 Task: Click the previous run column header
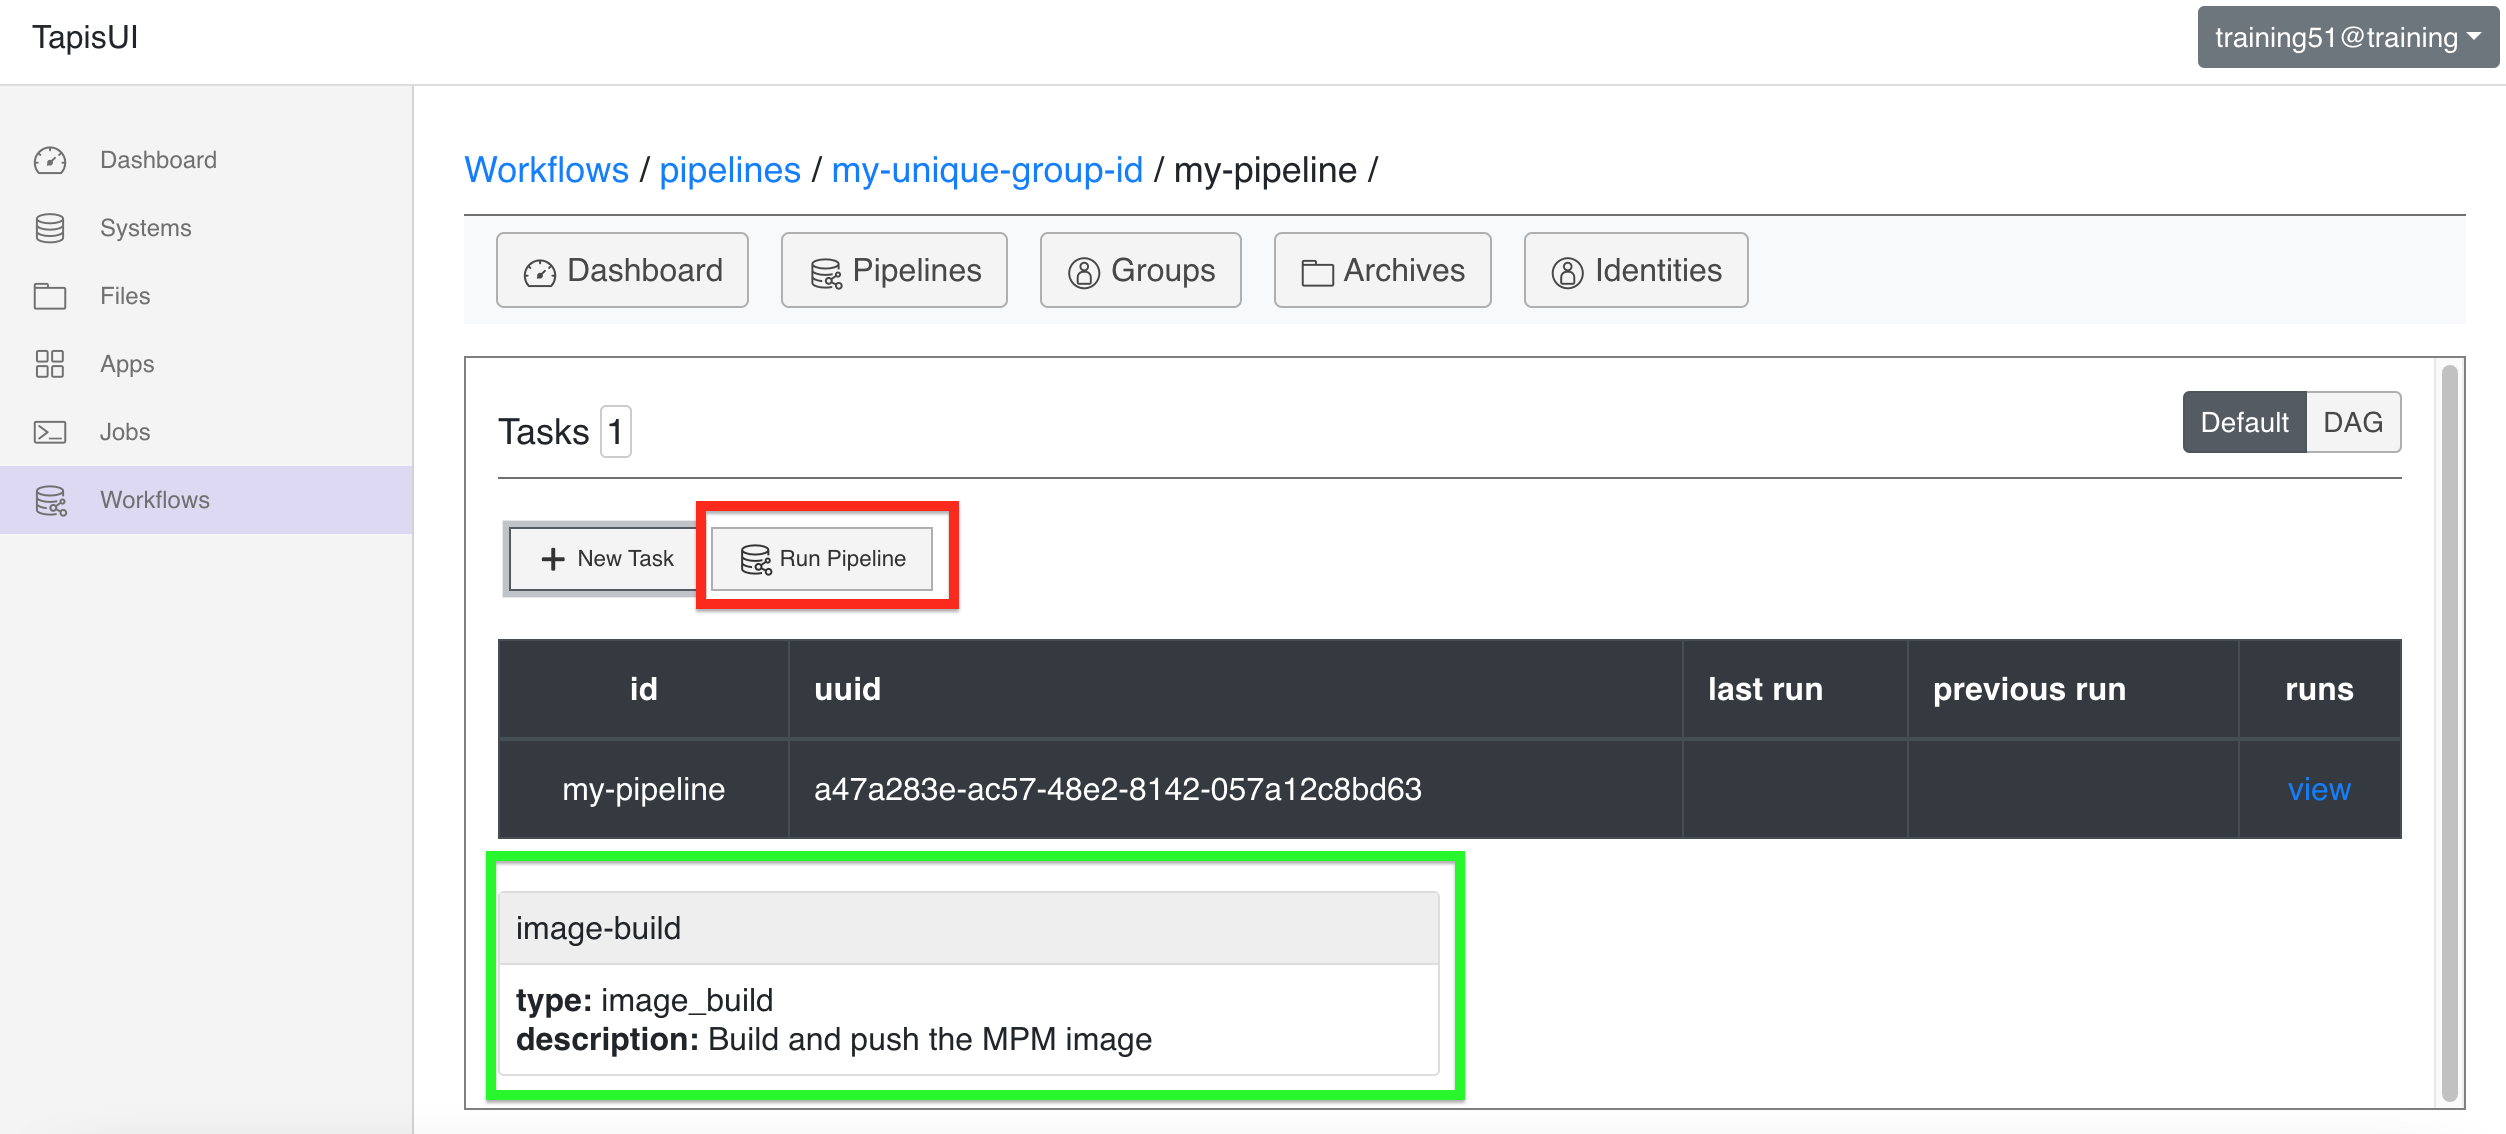[2072, 689]
